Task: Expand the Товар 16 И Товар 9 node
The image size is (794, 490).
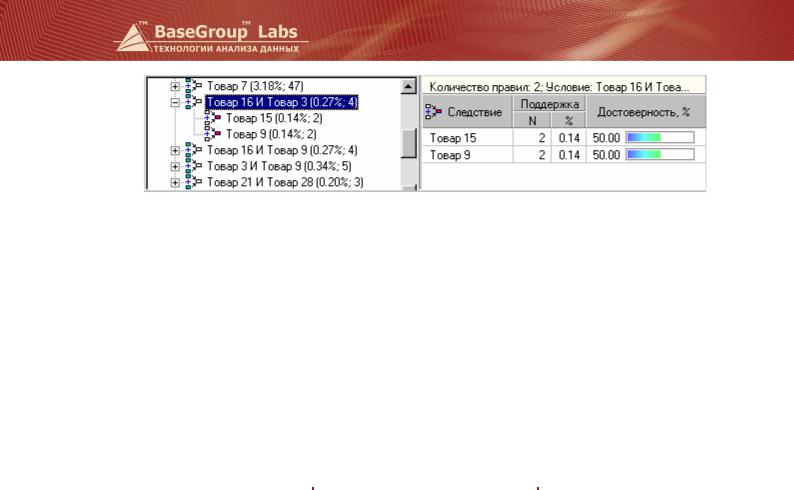Action: [175, 150]
